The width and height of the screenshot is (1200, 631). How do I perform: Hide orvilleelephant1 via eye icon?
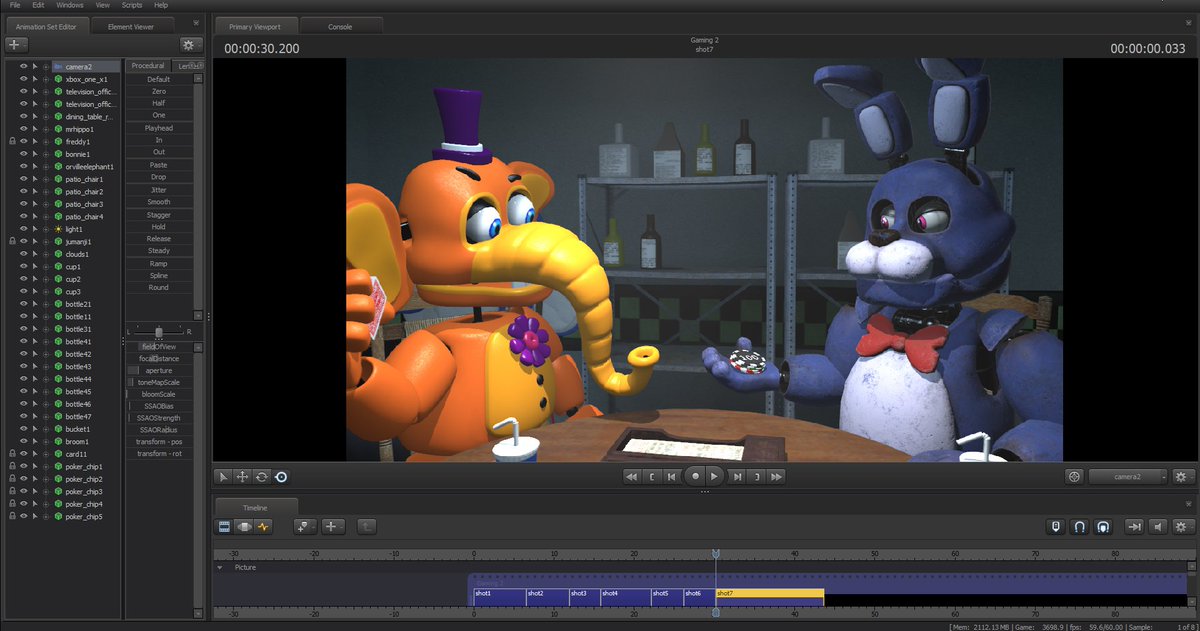pos(23,166)
